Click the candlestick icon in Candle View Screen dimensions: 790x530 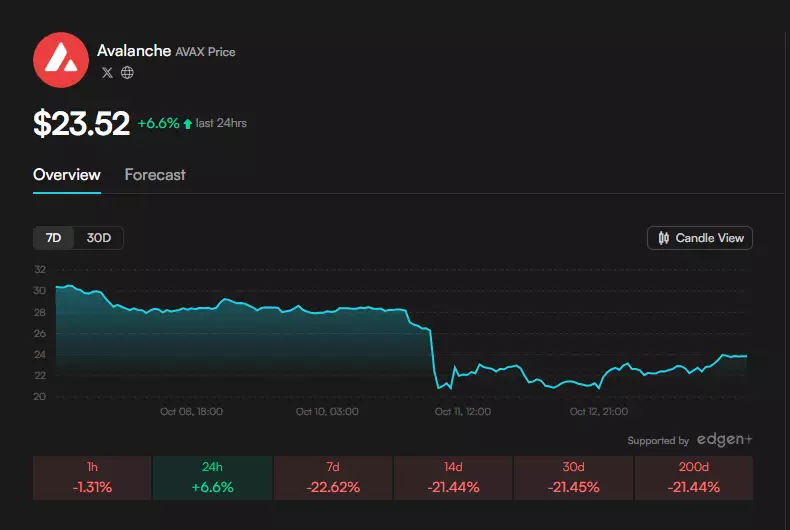664,238
